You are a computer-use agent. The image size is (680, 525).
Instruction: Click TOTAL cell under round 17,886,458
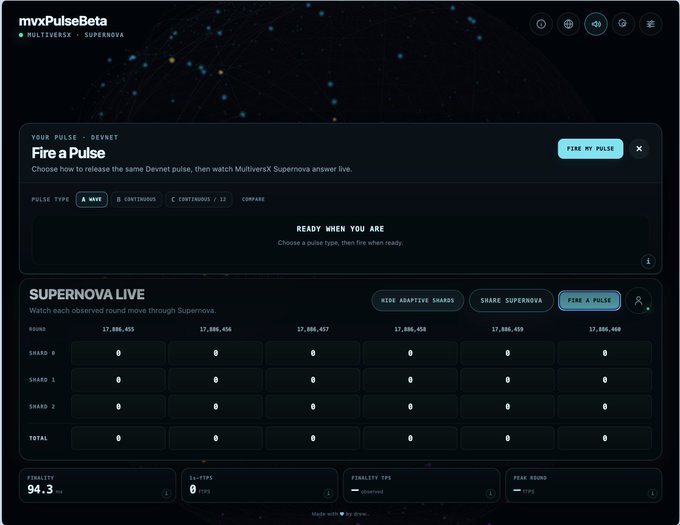tap(410, 438)
